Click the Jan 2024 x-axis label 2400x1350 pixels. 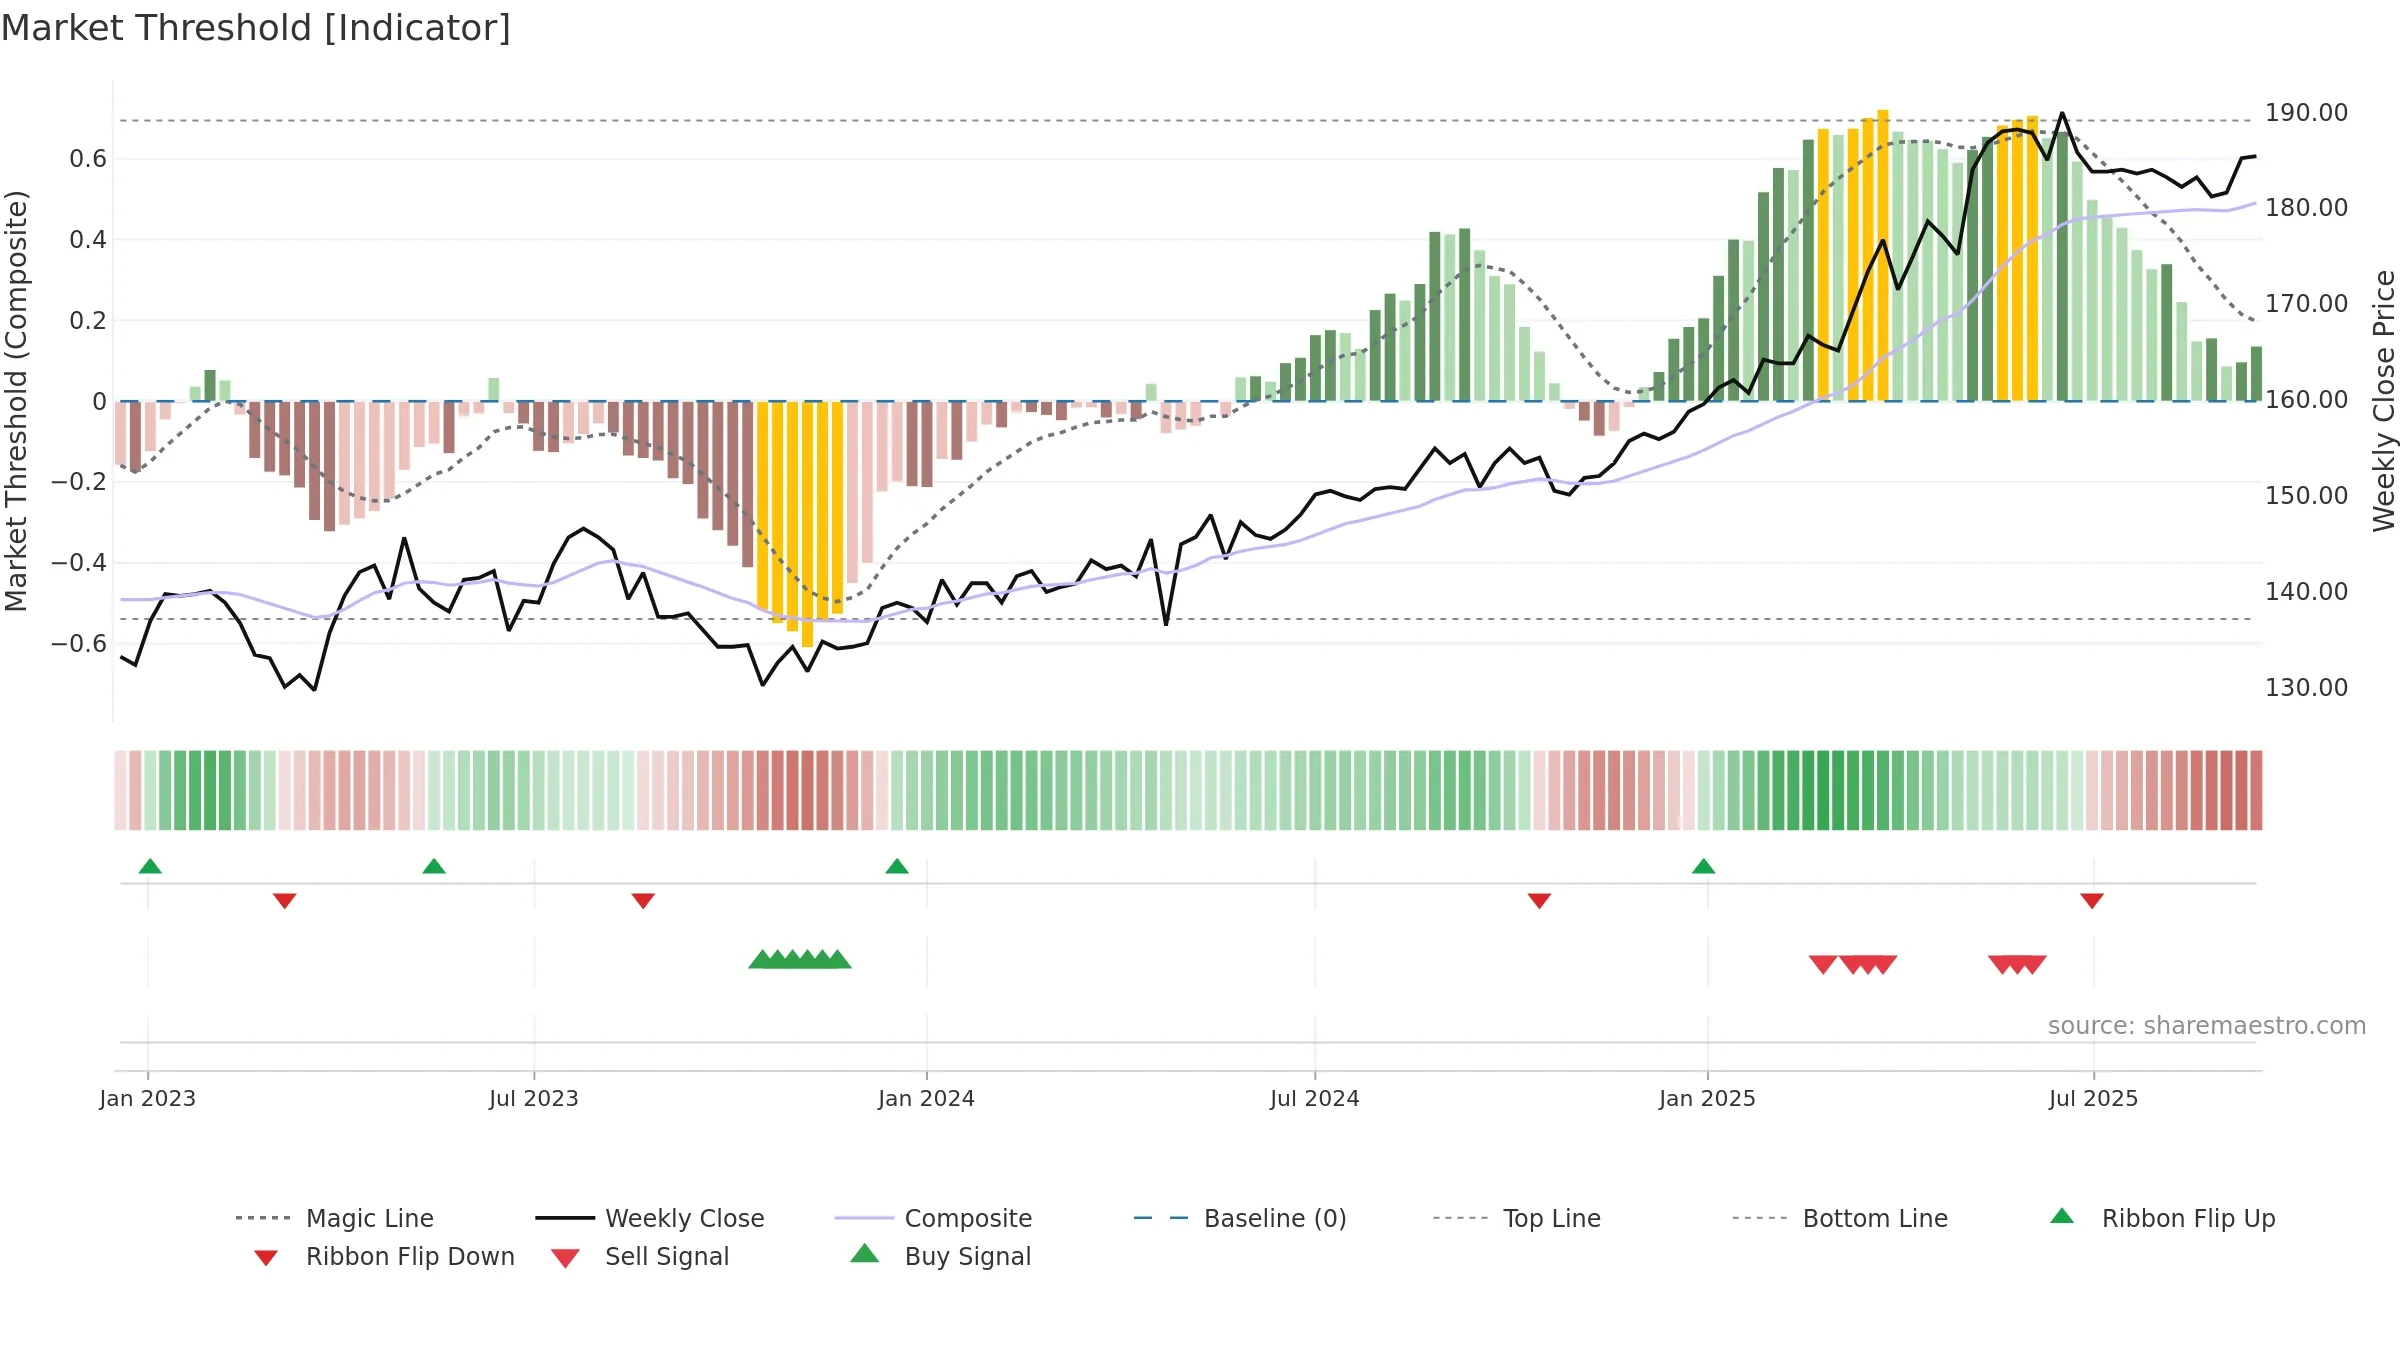926,1098
